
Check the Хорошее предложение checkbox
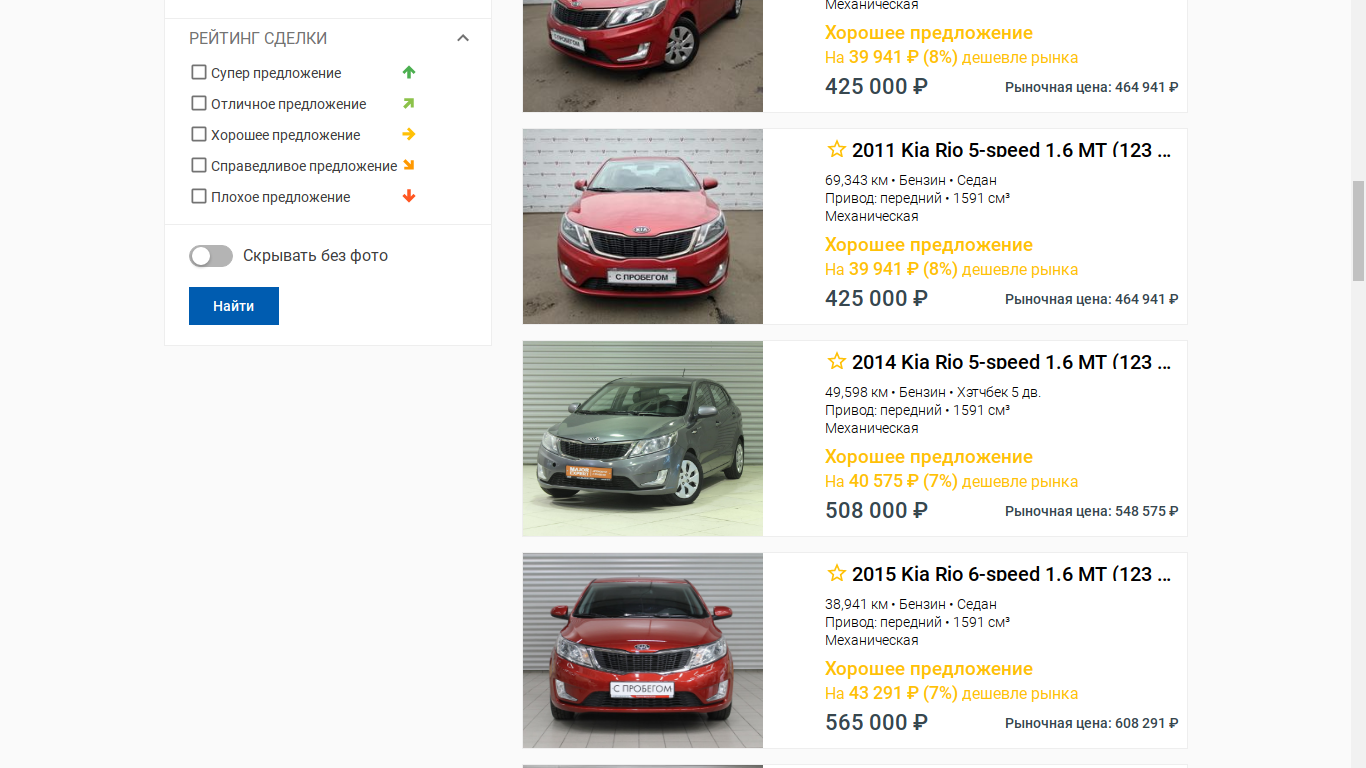click(x=199, y=134)
